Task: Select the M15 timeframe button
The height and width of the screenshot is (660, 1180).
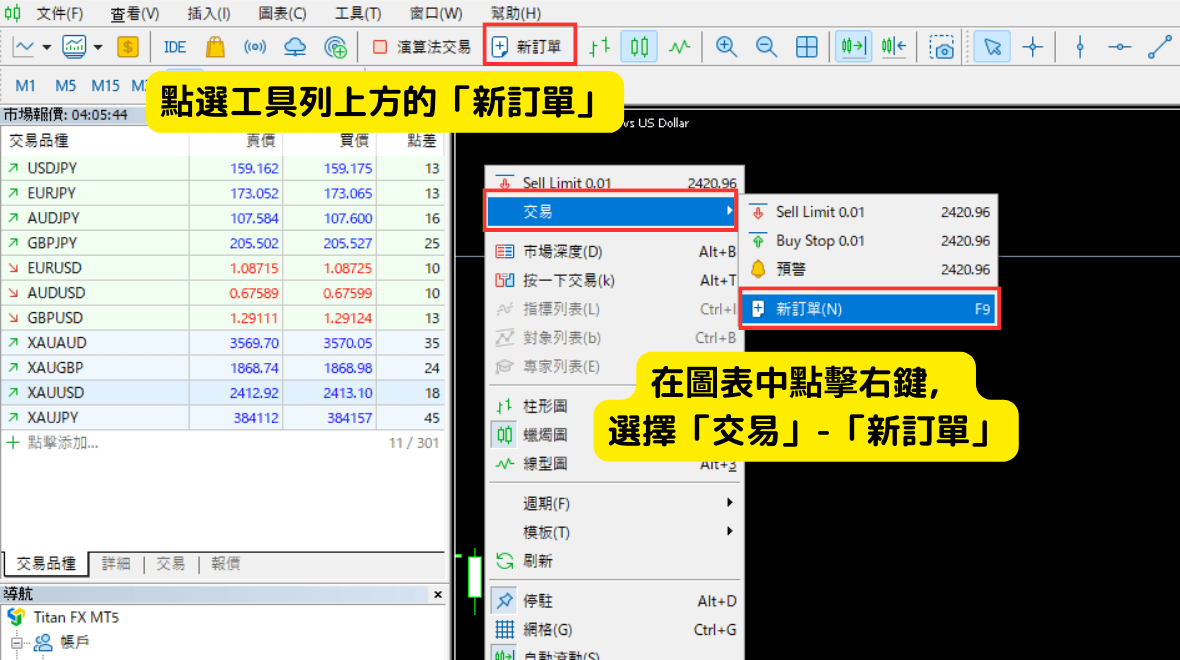Action: click(x=105, y=86)
